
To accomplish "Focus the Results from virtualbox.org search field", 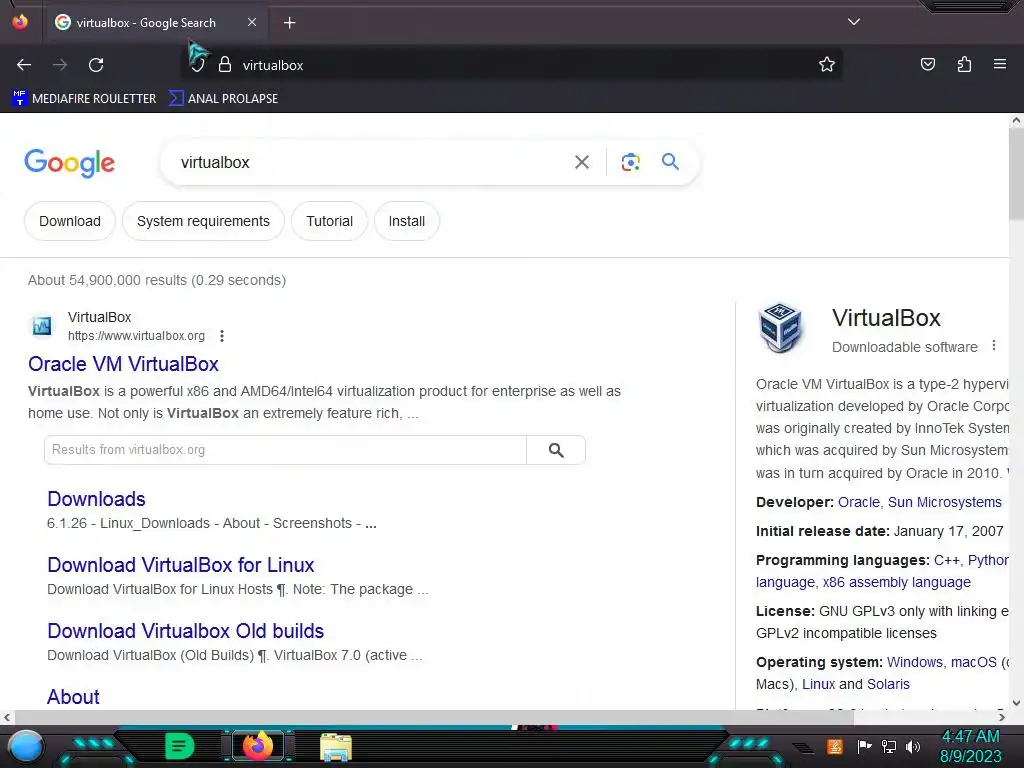I will click(285, 450).
